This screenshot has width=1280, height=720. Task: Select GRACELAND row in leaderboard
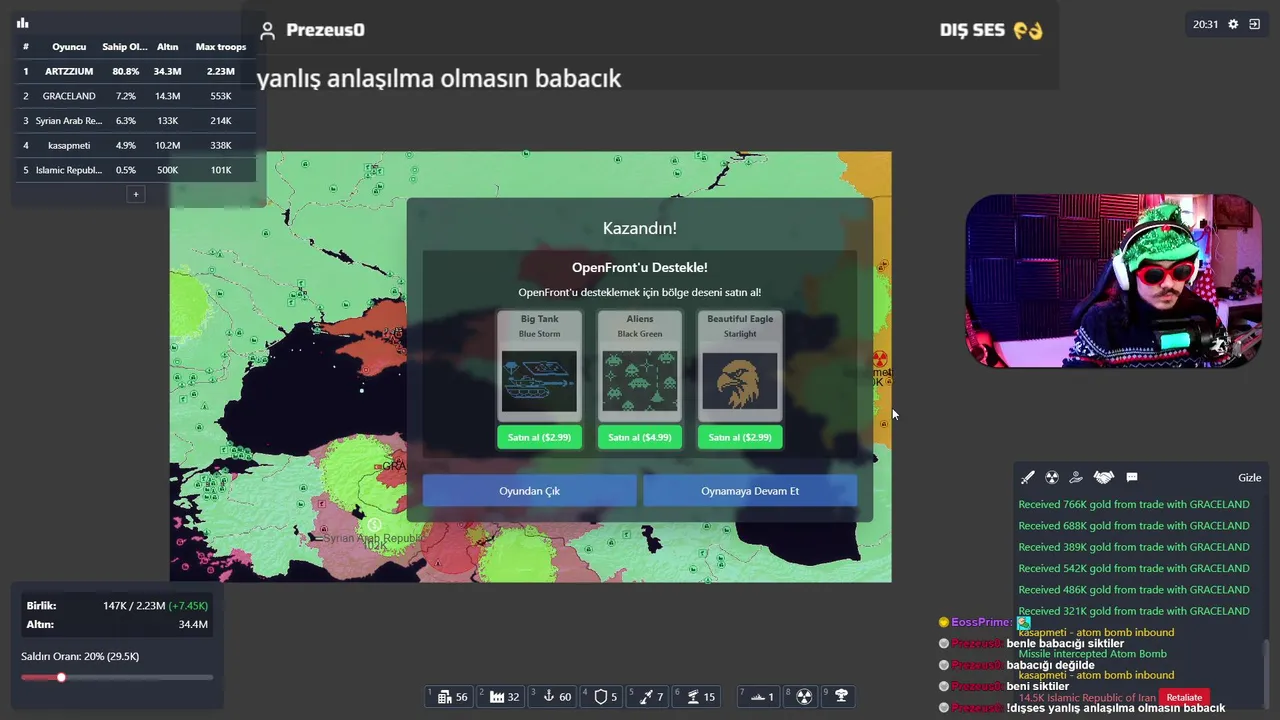[x=134, y=96]
